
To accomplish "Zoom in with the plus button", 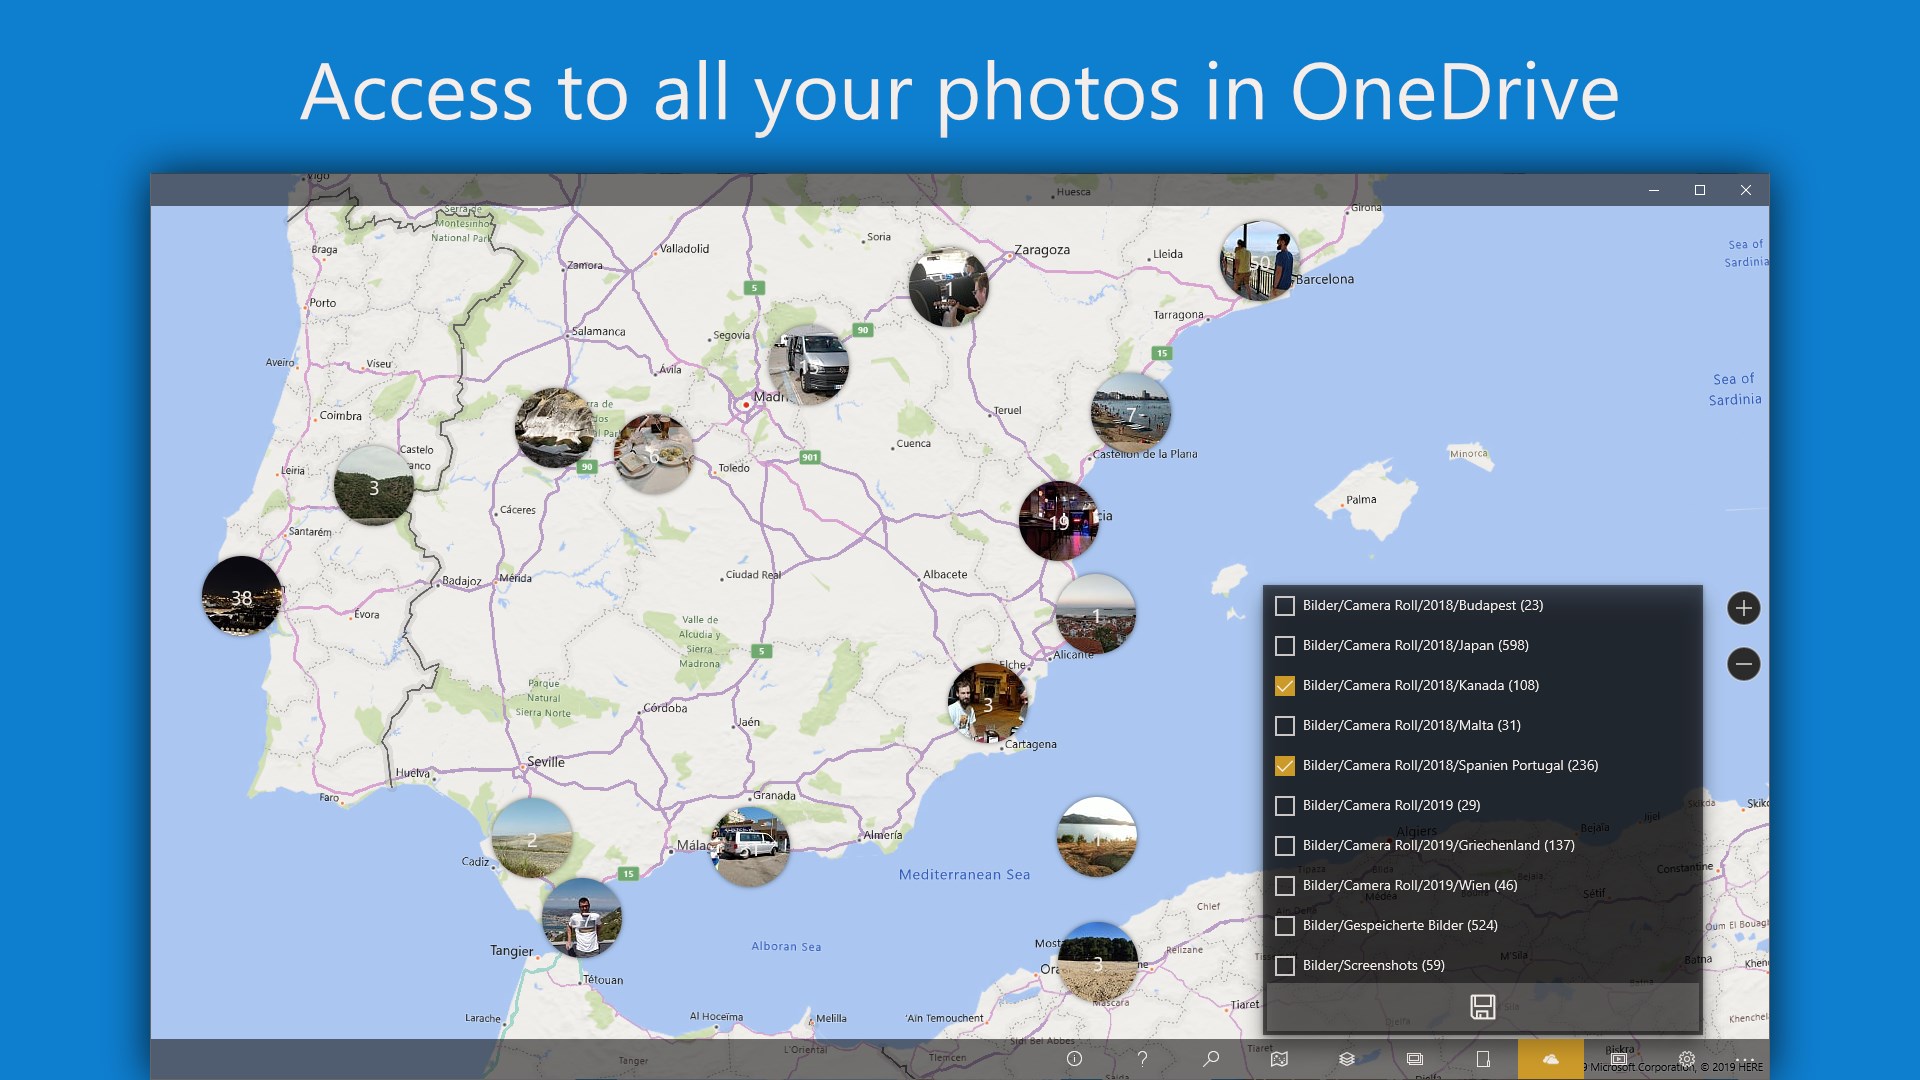I will pyautogui.click(x=1743, y=608).
